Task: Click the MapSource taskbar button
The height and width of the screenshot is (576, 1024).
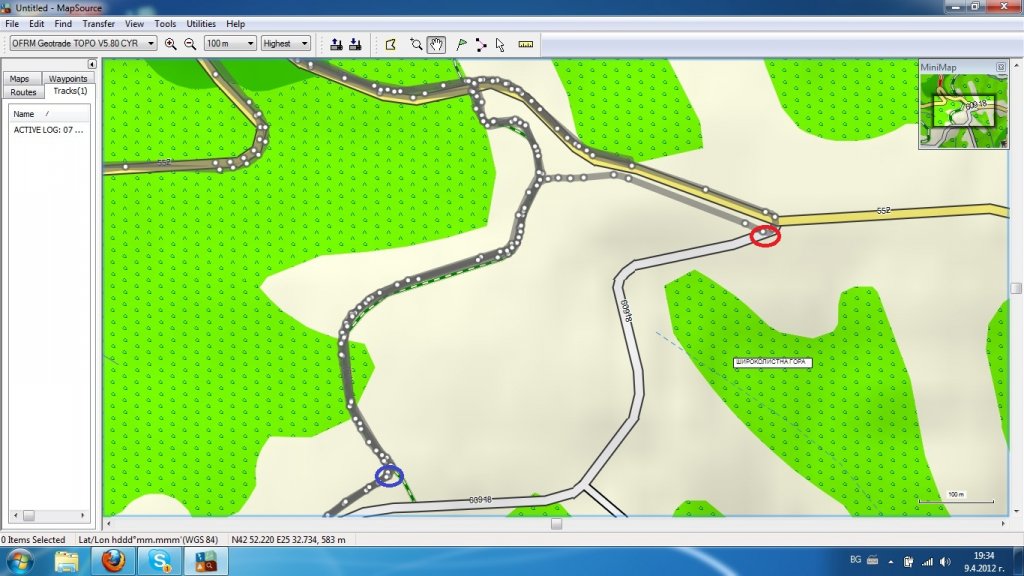Action: [x=206, y=562]
